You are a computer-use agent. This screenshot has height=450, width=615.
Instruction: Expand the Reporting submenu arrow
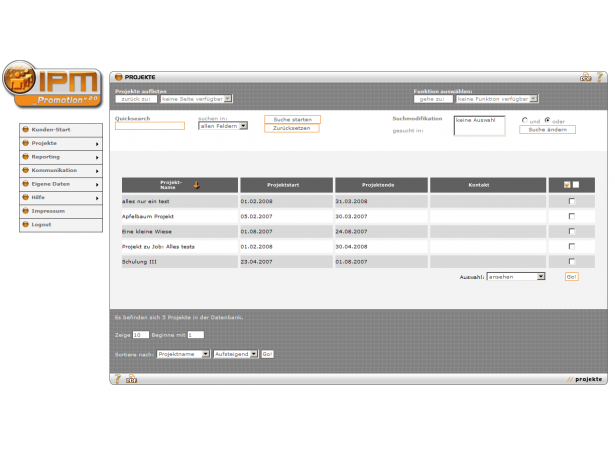pyautogui.click(x=97, y=157)
